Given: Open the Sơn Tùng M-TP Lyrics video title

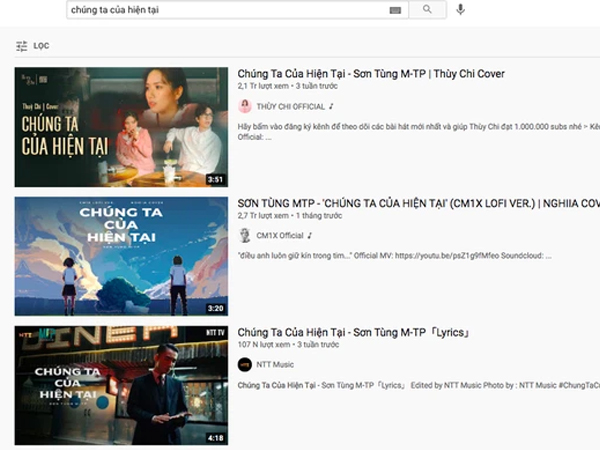Looking at the screenshot, I should [354, 332].
